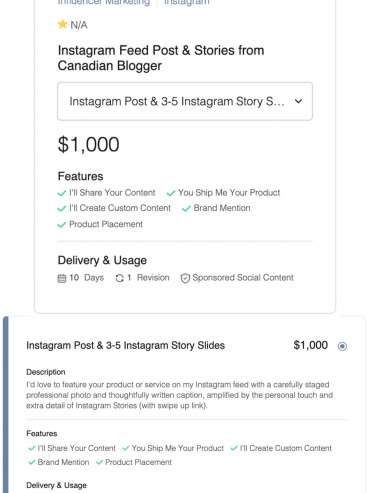This screenshot has width=370, height=493.
Task: Click the Sponsored Social Content label
Action: (x=243, y=278)
